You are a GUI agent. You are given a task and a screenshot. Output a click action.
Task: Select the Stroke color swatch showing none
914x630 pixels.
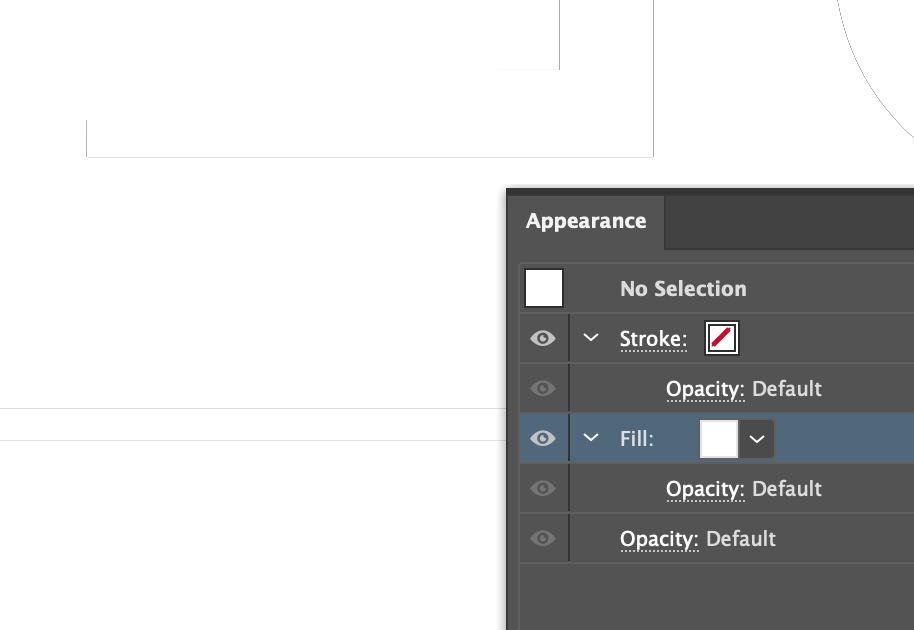[x=723, y=338]
